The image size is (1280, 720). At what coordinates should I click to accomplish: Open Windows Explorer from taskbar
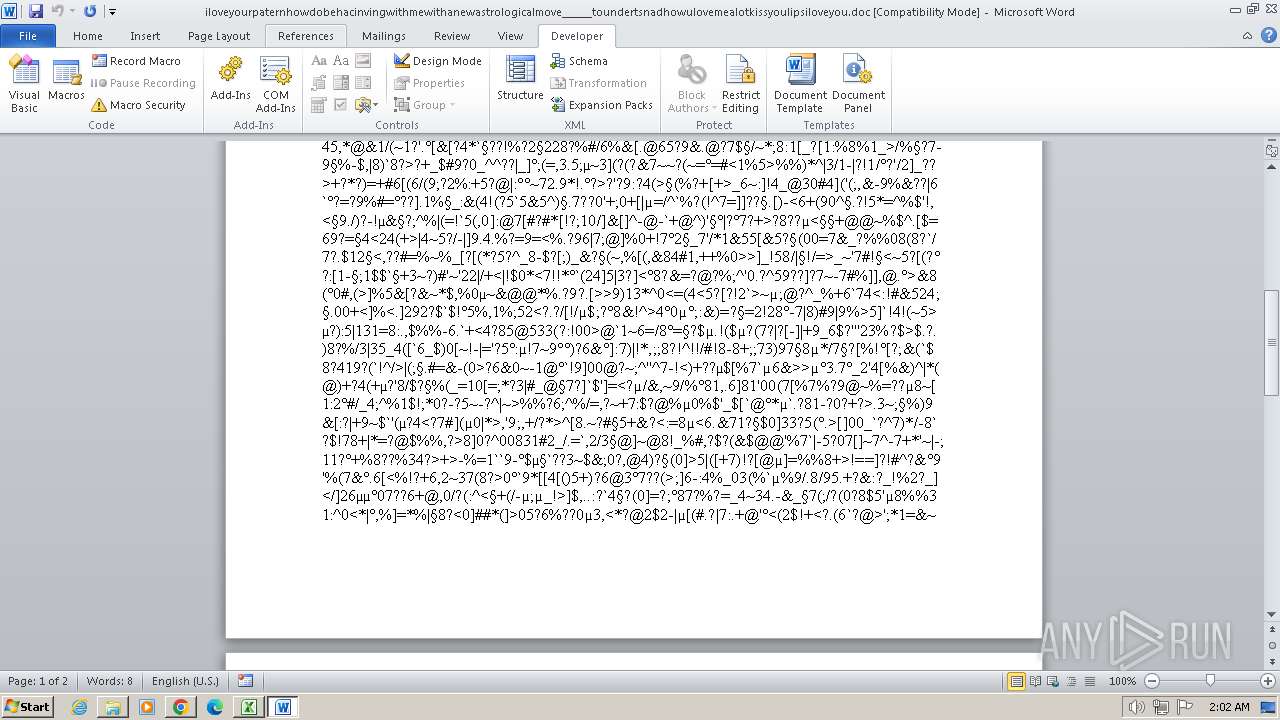tap(113, 707)
